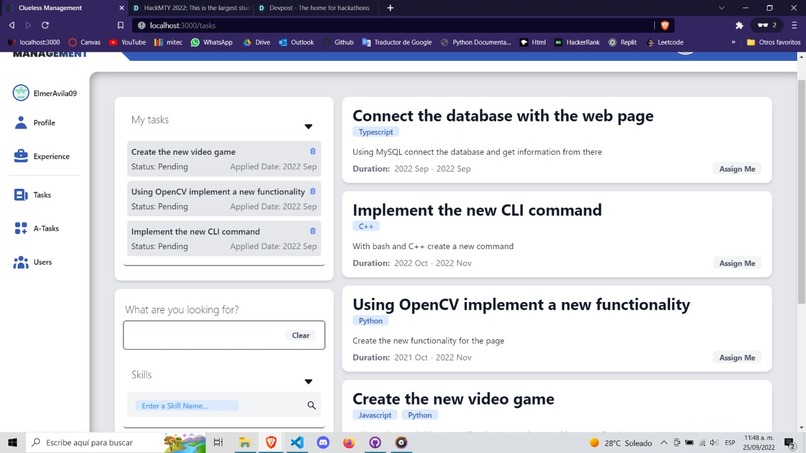Open the browser tab search dropdown
This screenshot has width=806, height=453.
click(x=722, y=8)
